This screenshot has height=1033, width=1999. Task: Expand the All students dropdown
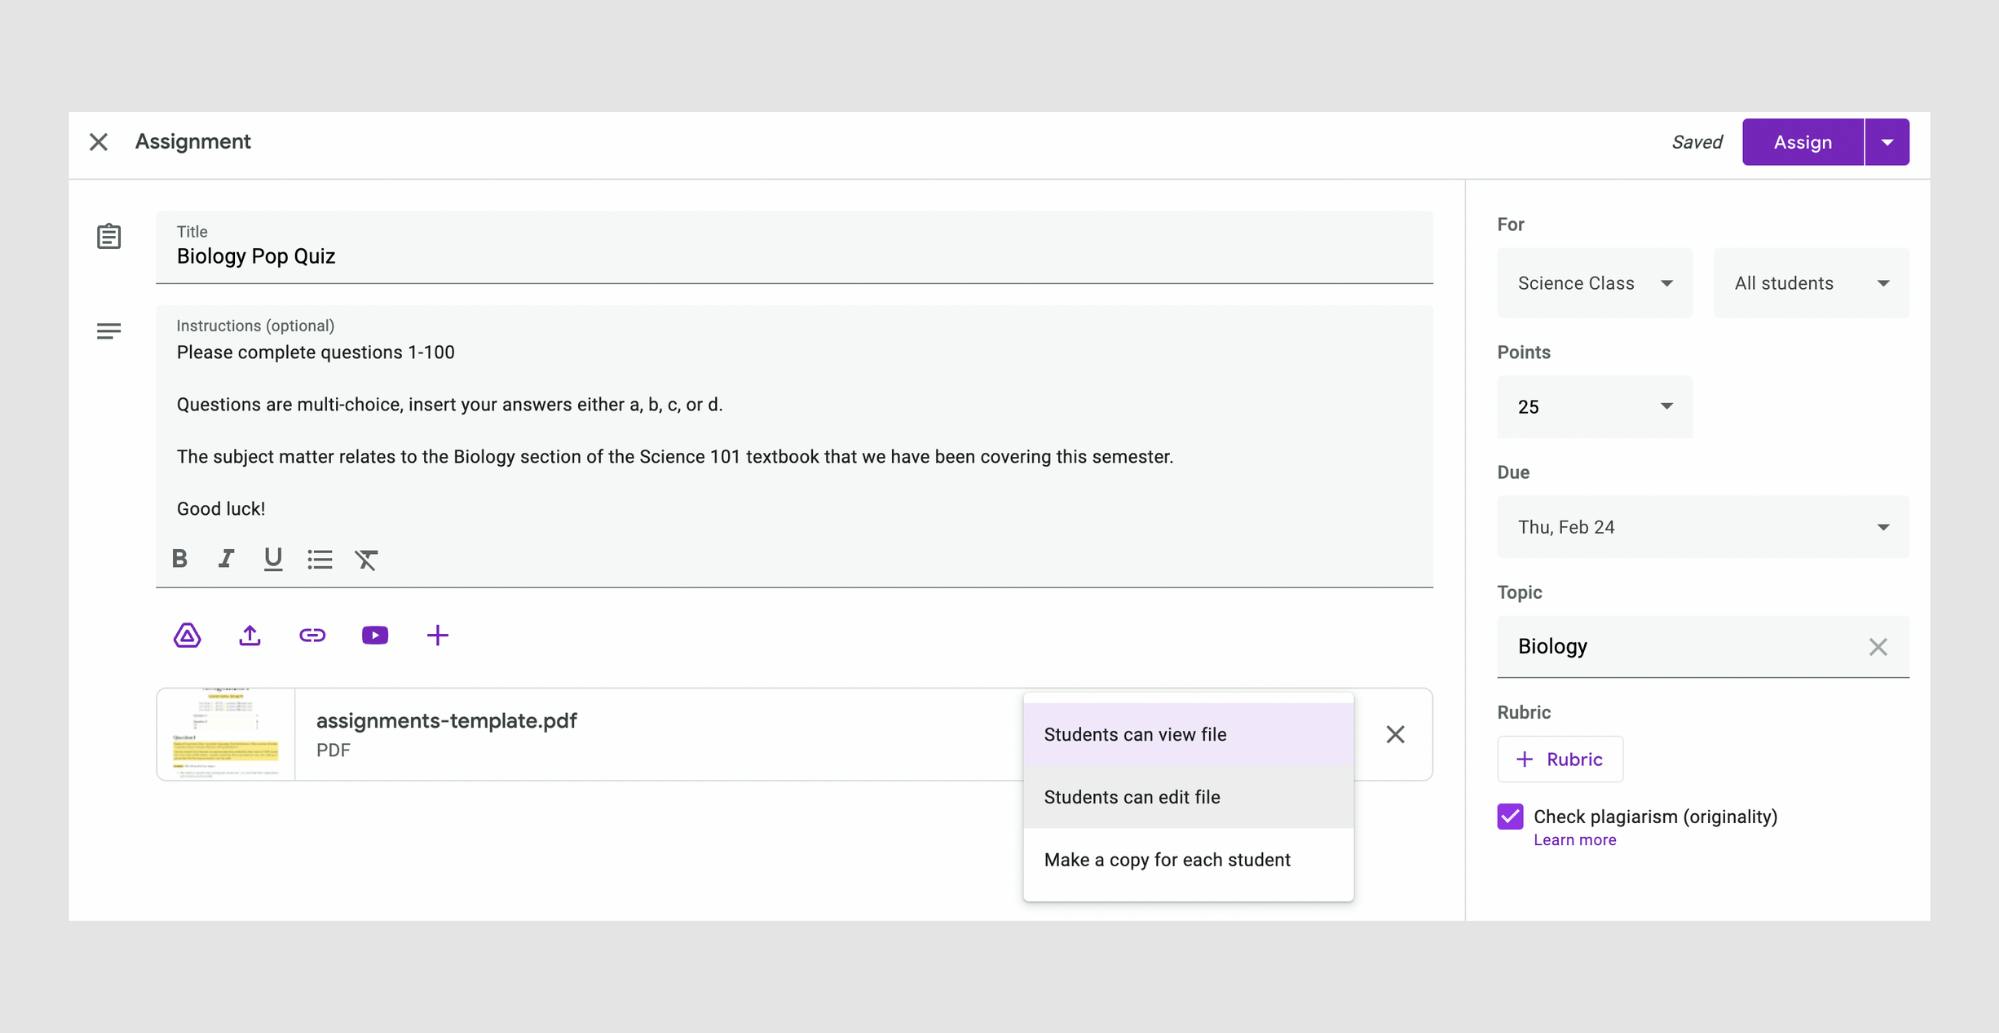click(1810, 284)
